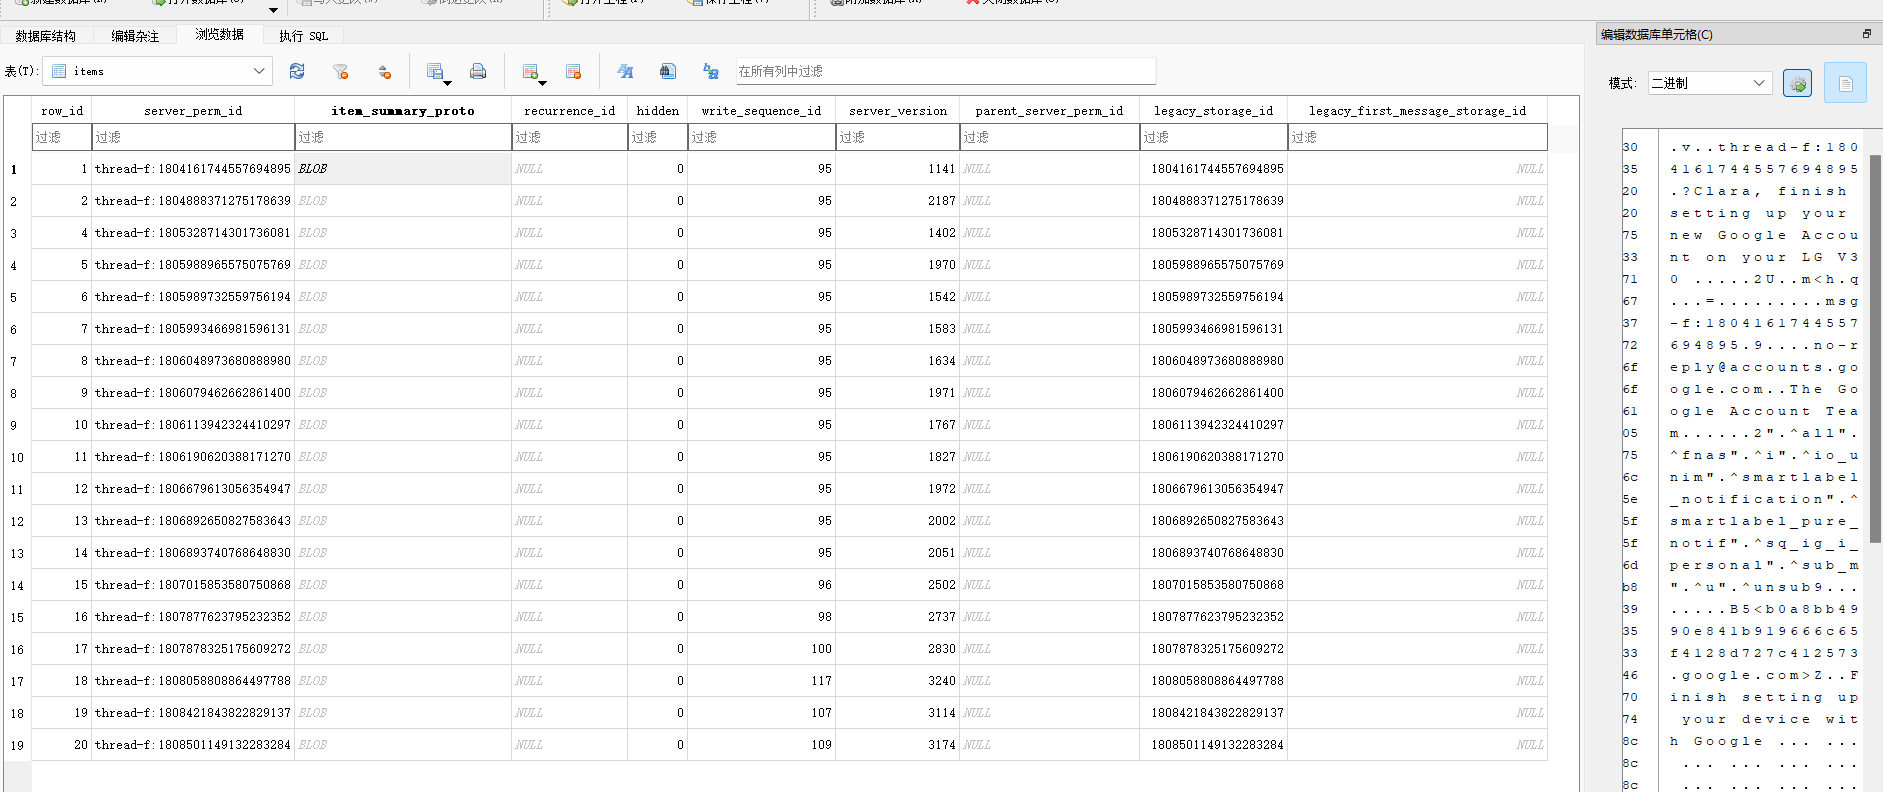Select cell thread-f:1804888371275178639
1883x792 pixels.
(193, 201)
